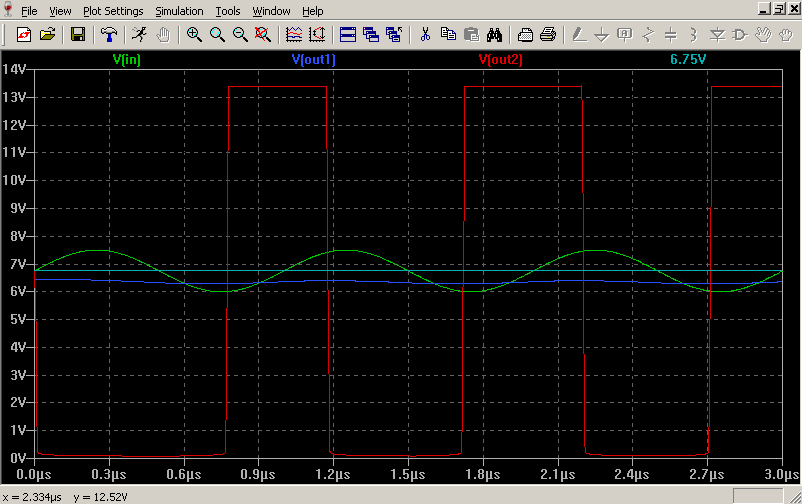Click the 0.0µs time axis label
The height and width of the screenshot is (504, 802).
click(34, 474)
